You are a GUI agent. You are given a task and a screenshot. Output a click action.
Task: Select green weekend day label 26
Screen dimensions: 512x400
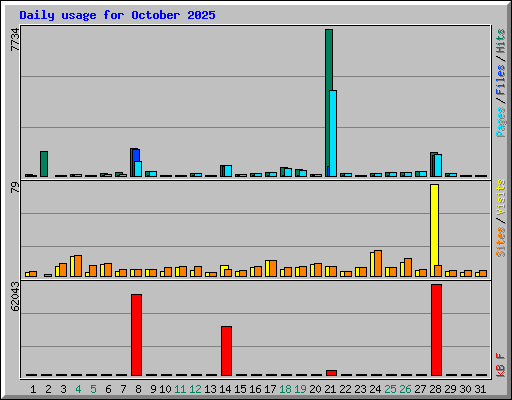[405, 389]
